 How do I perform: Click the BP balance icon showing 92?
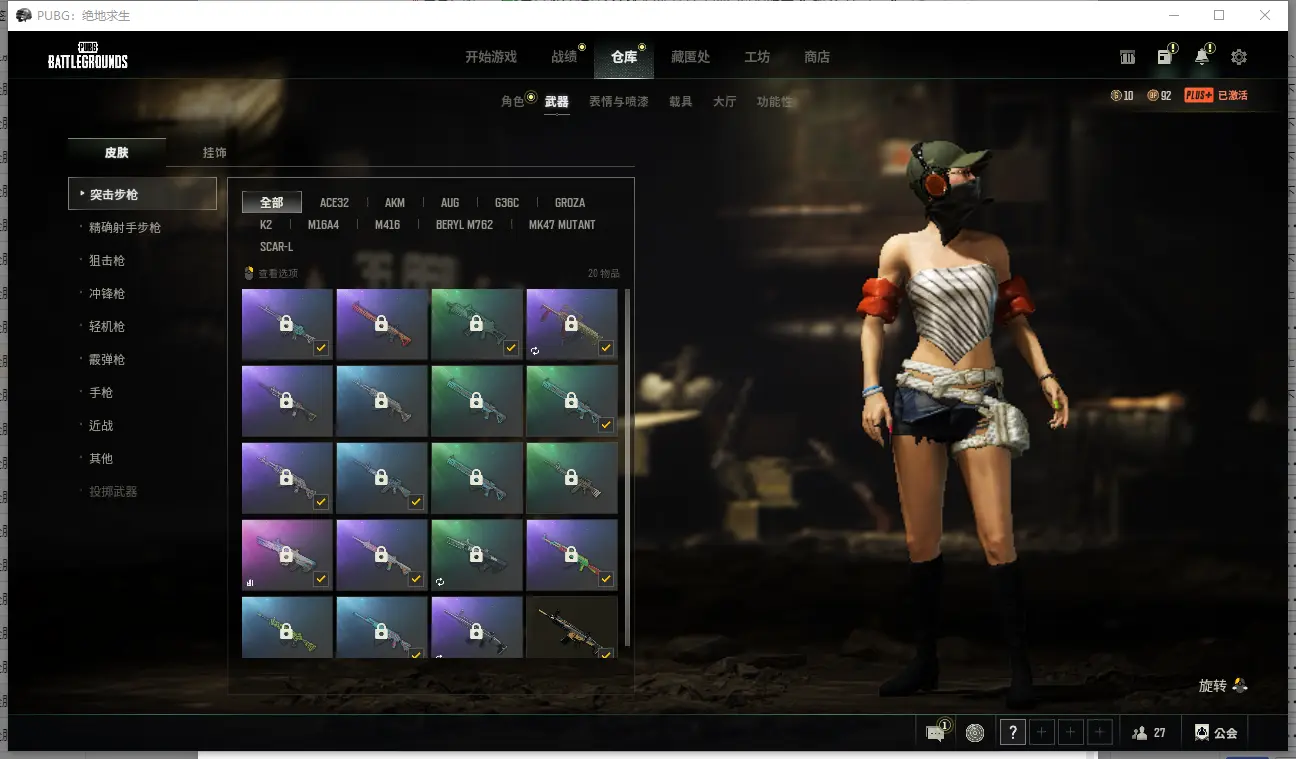1153,95
